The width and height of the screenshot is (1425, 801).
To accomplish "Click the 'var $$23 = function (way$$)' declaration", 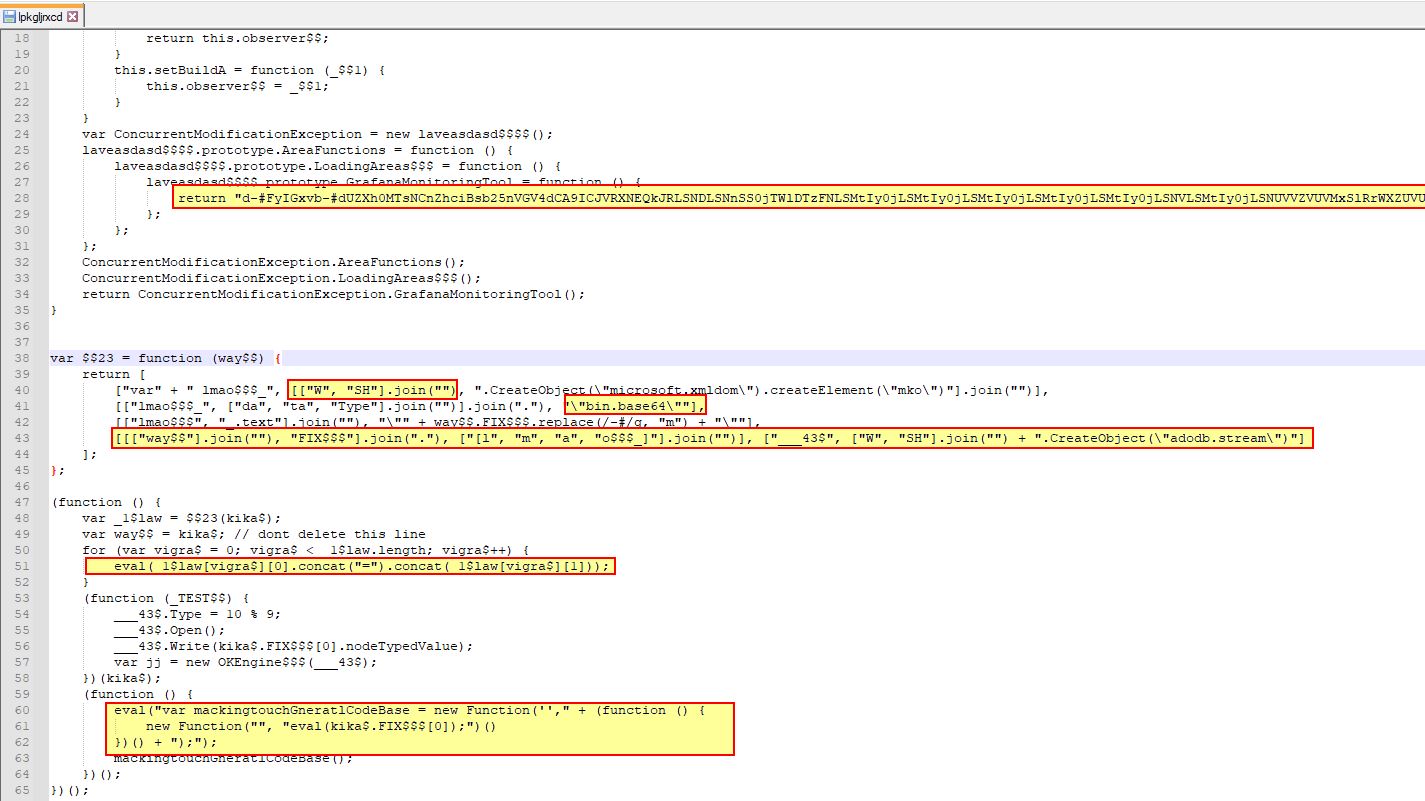I will click(157, 358).
